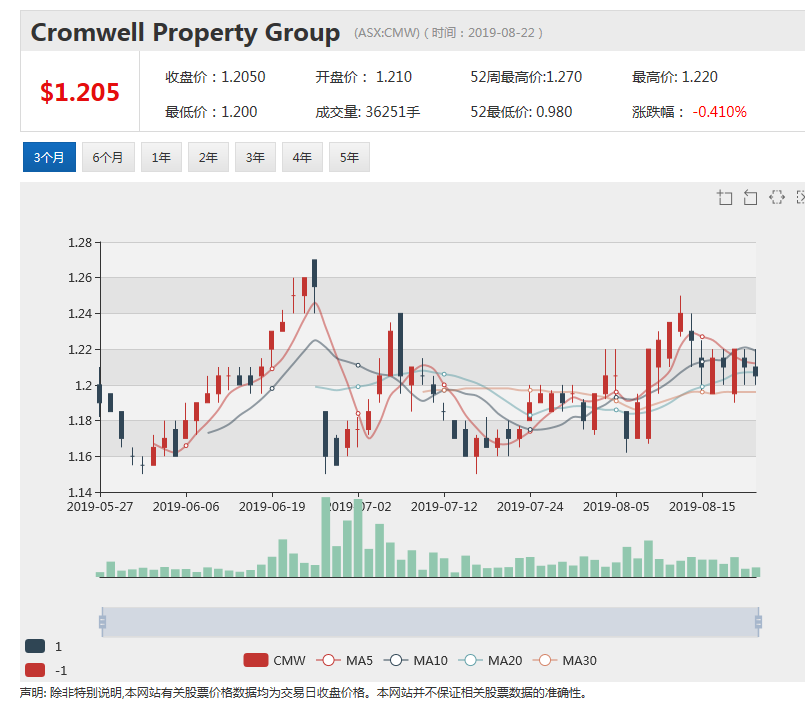Select the 5年 time range button

point(349,157)
